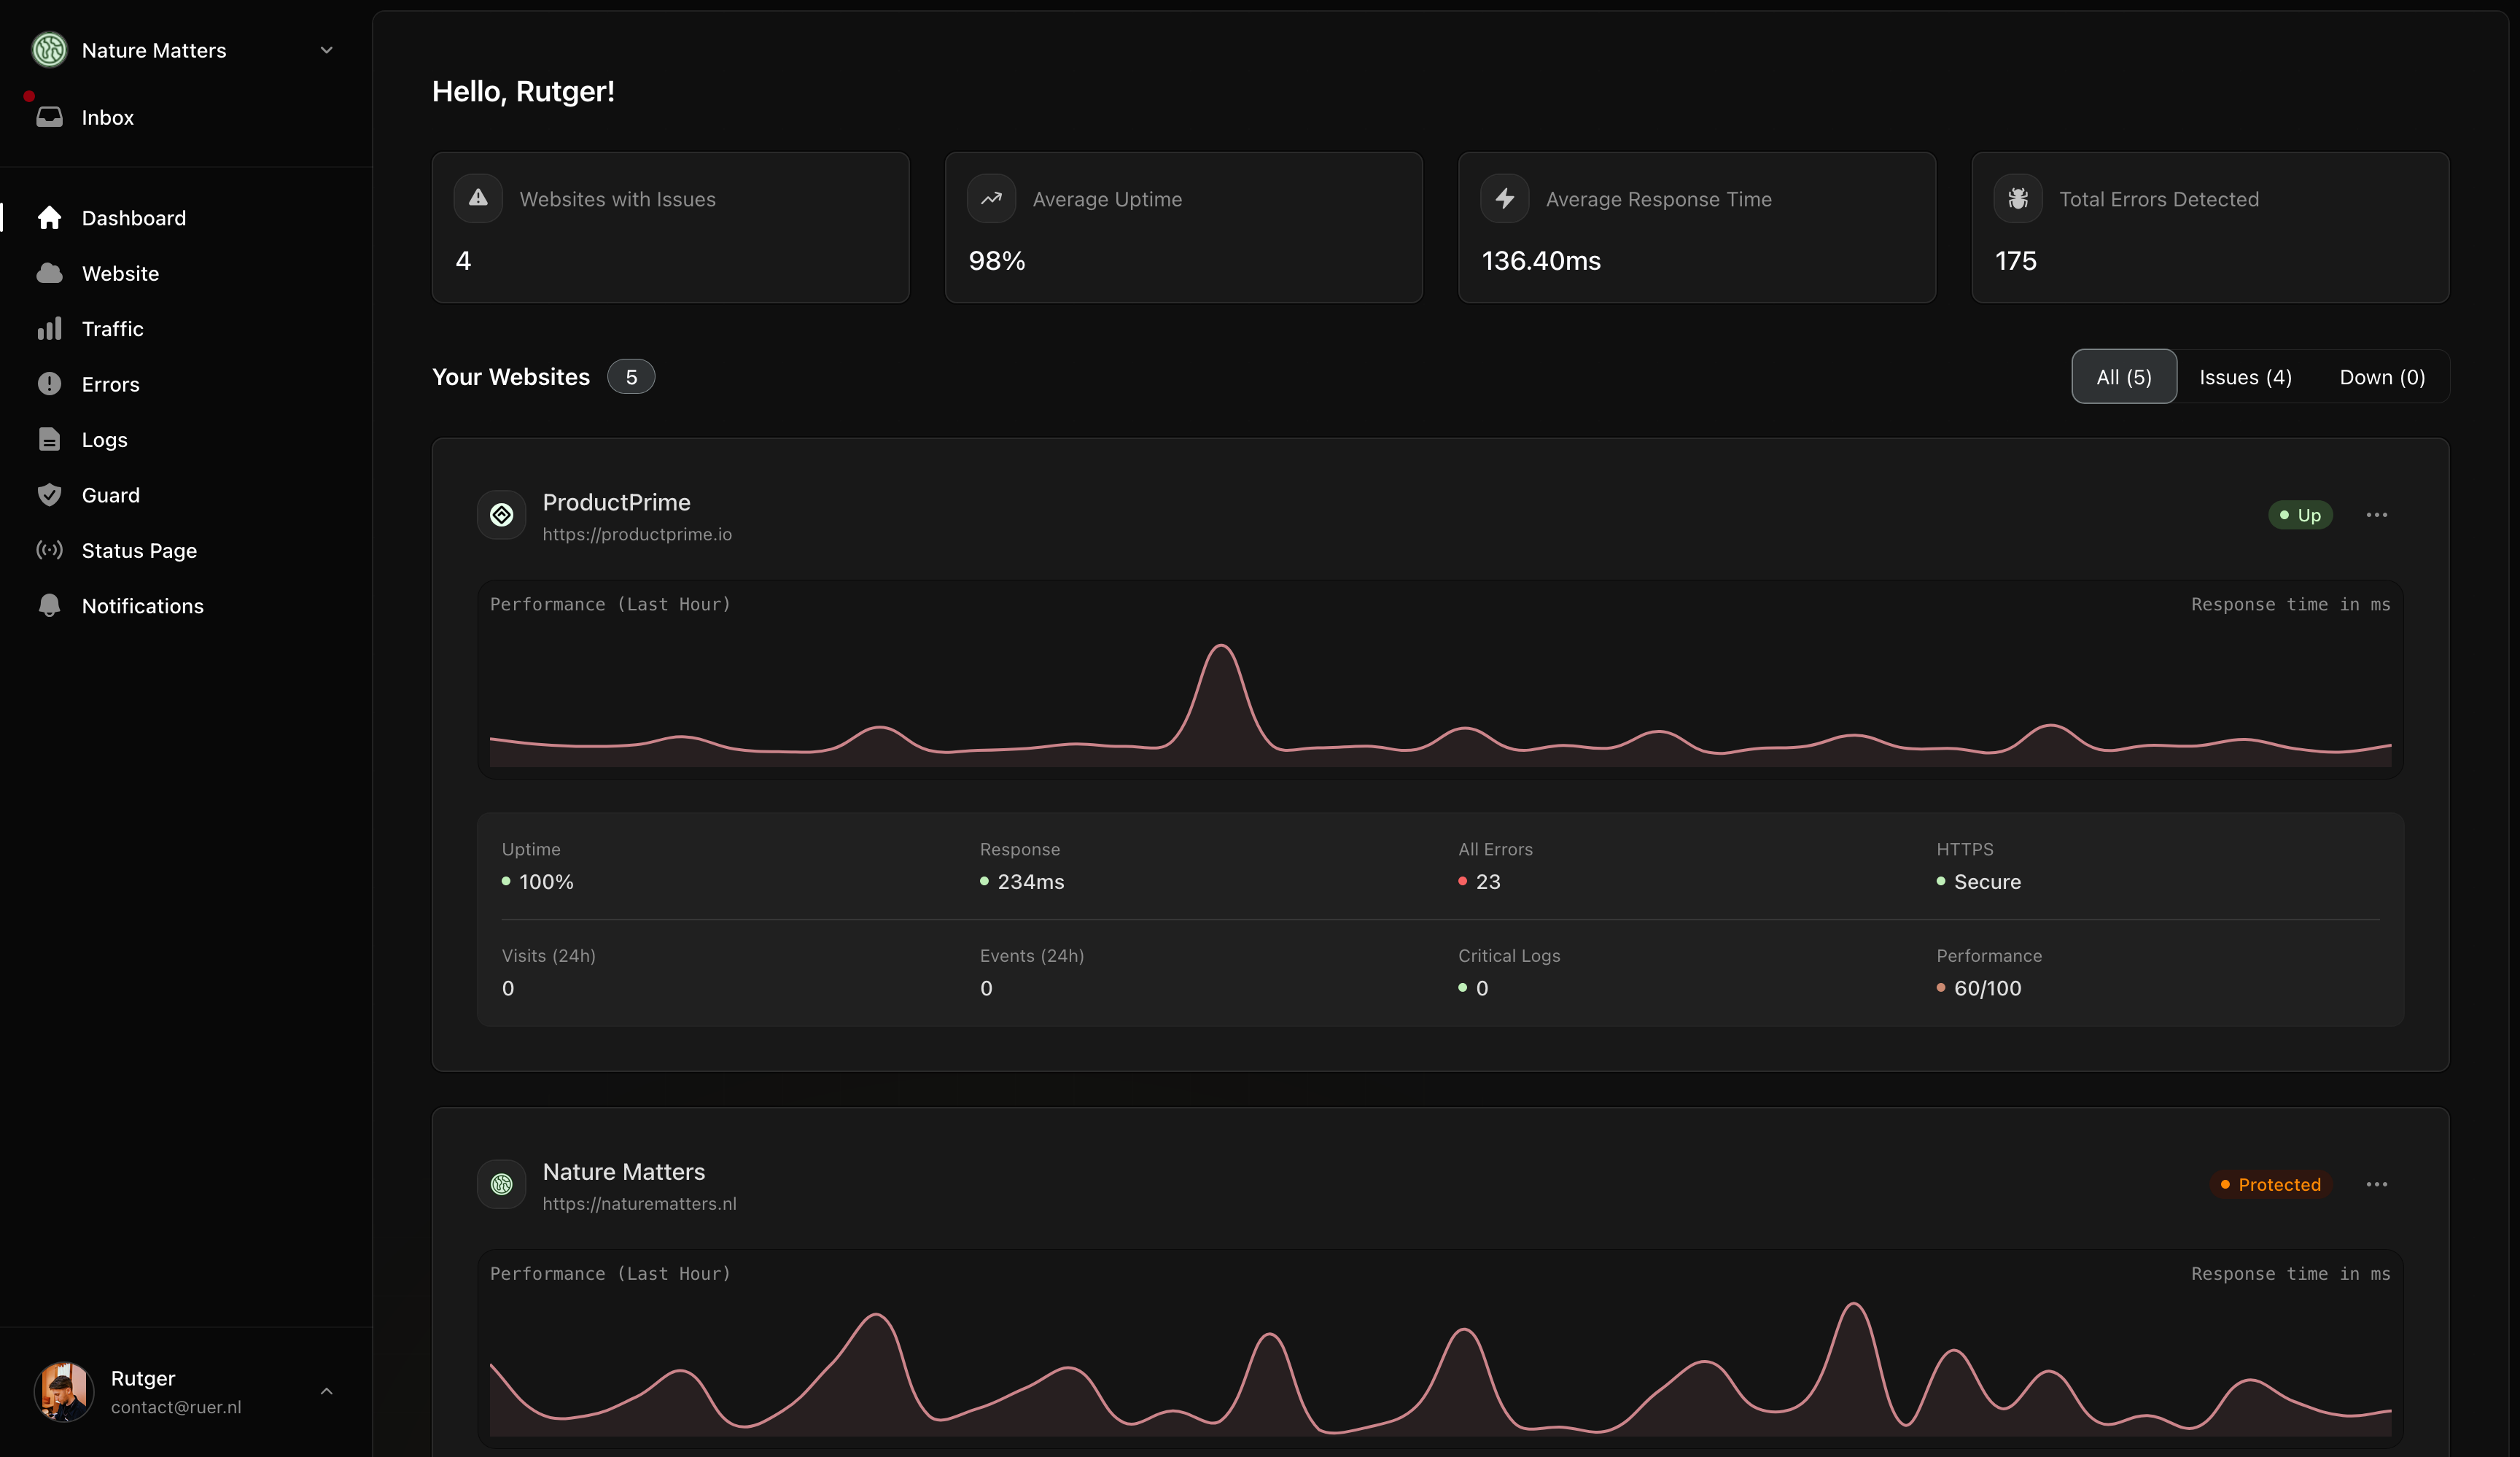2520x1457 pixels.
Task: Click the Websites with Issues card
Action: [670, 228]
